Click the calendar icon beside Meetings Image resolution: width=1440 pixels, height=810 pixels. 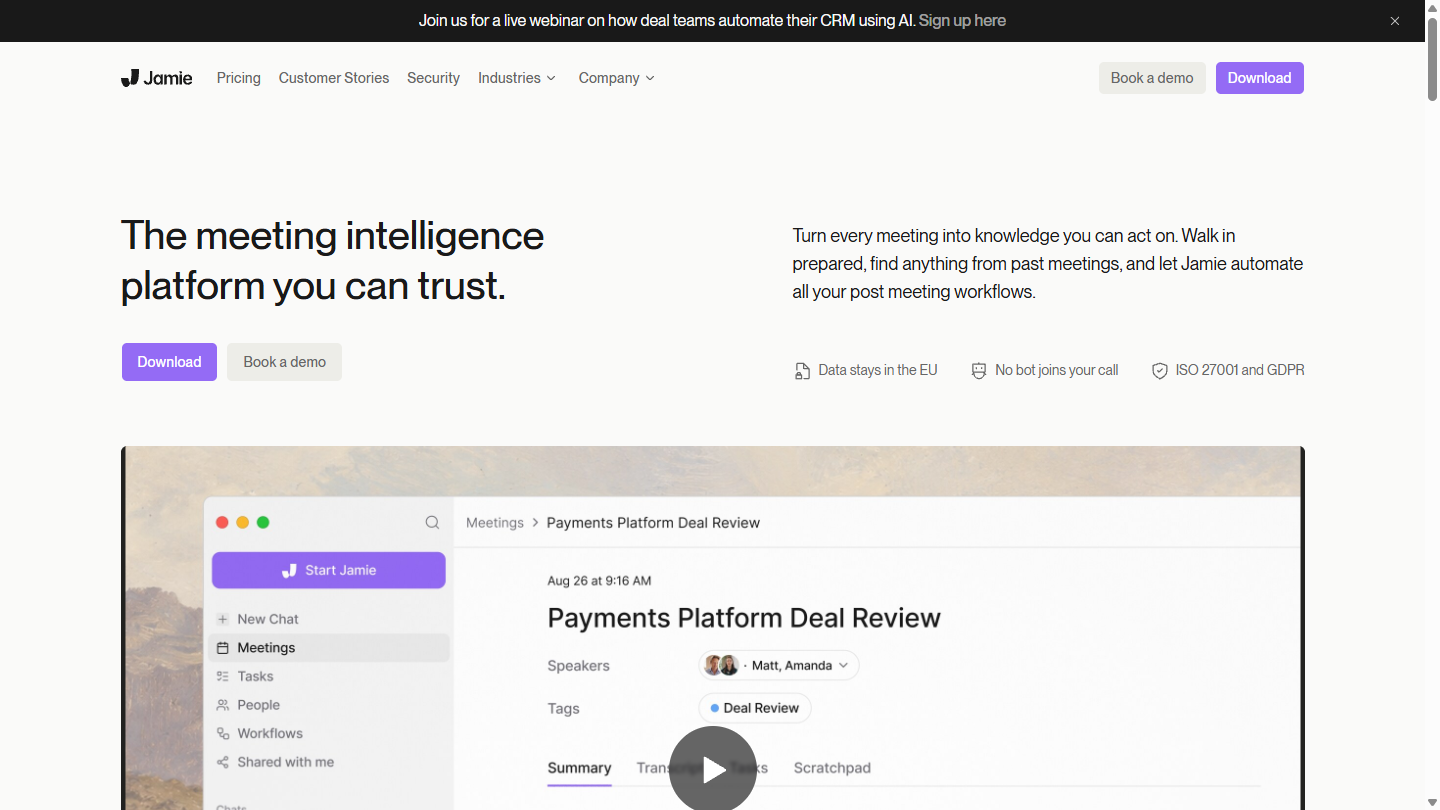coord(223,648)
